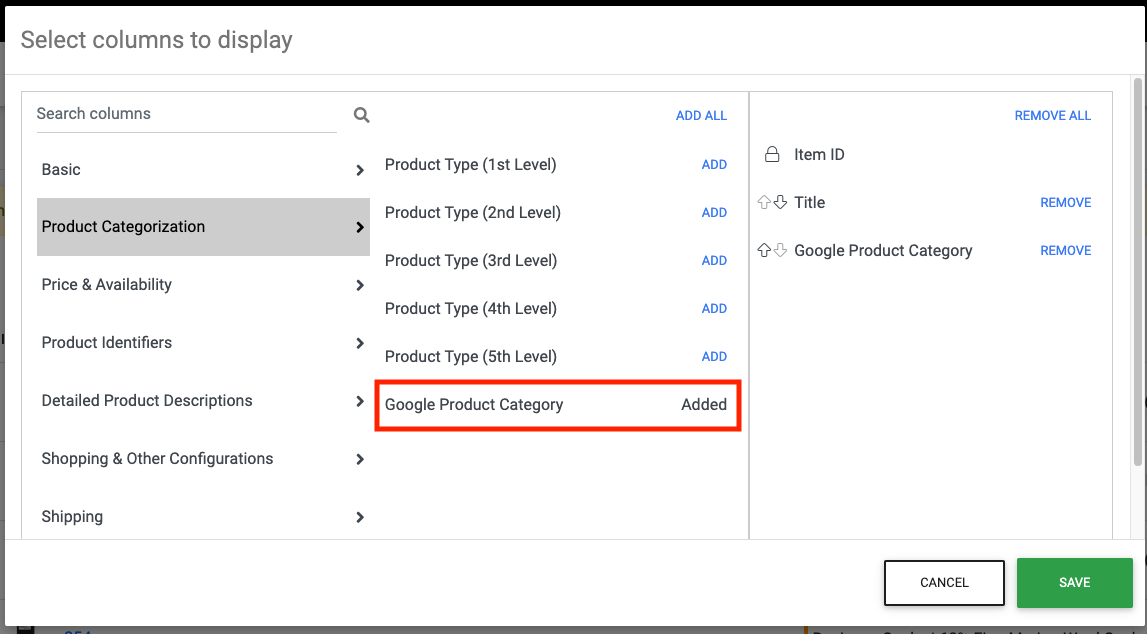
Task: Expand the Detailed Product Descriptions chevron
Action: point(360,402)
